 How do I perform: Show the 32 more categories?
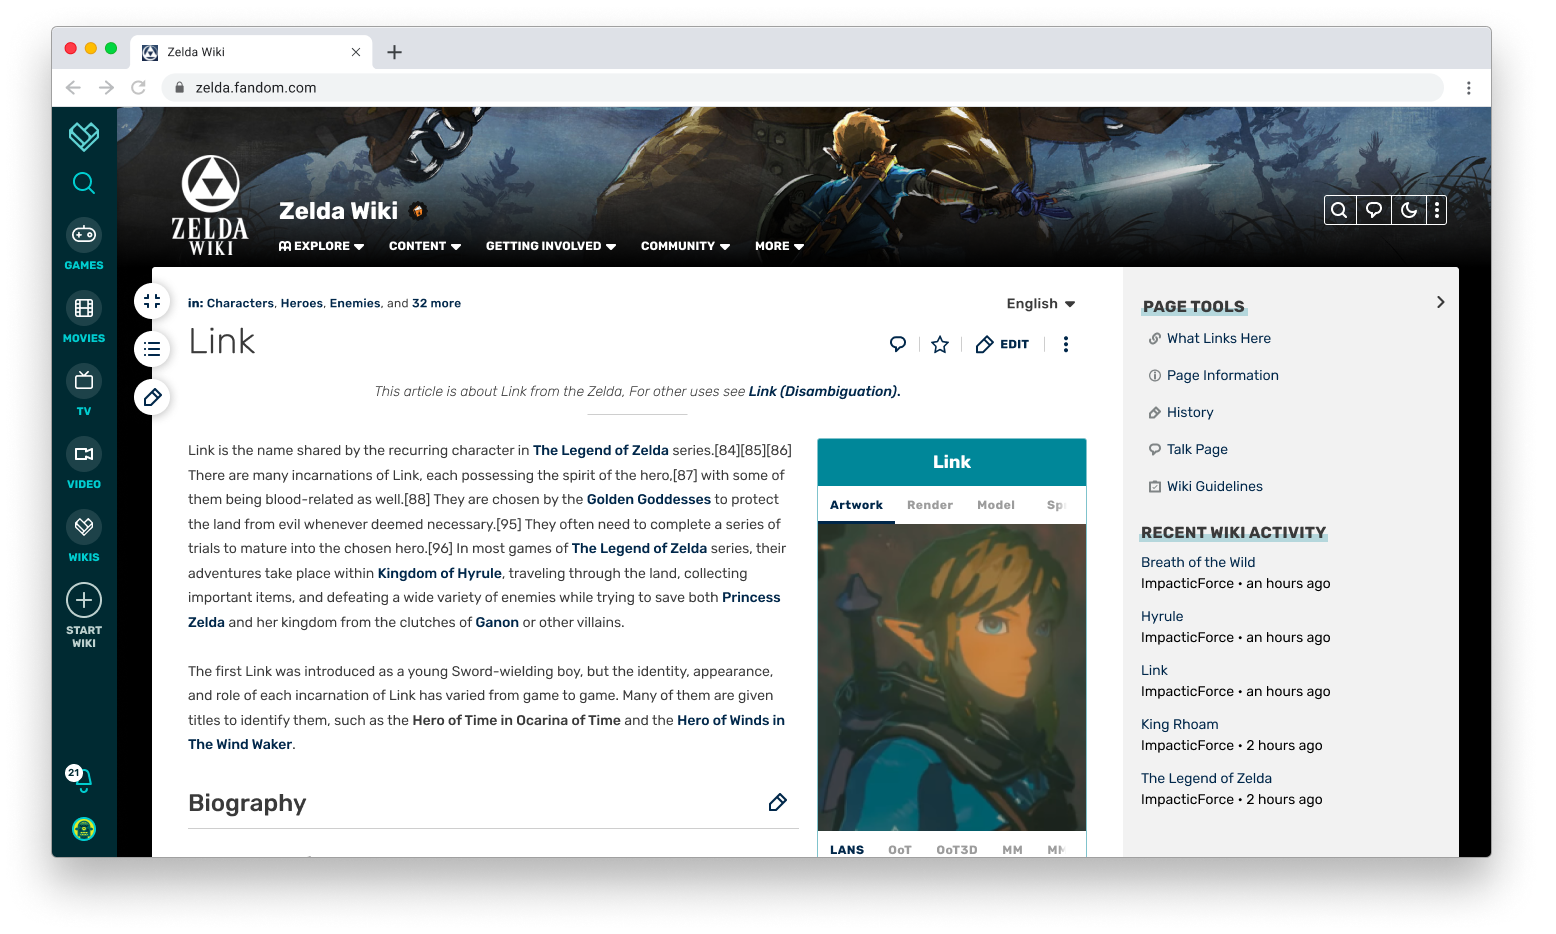pos(436,304)
